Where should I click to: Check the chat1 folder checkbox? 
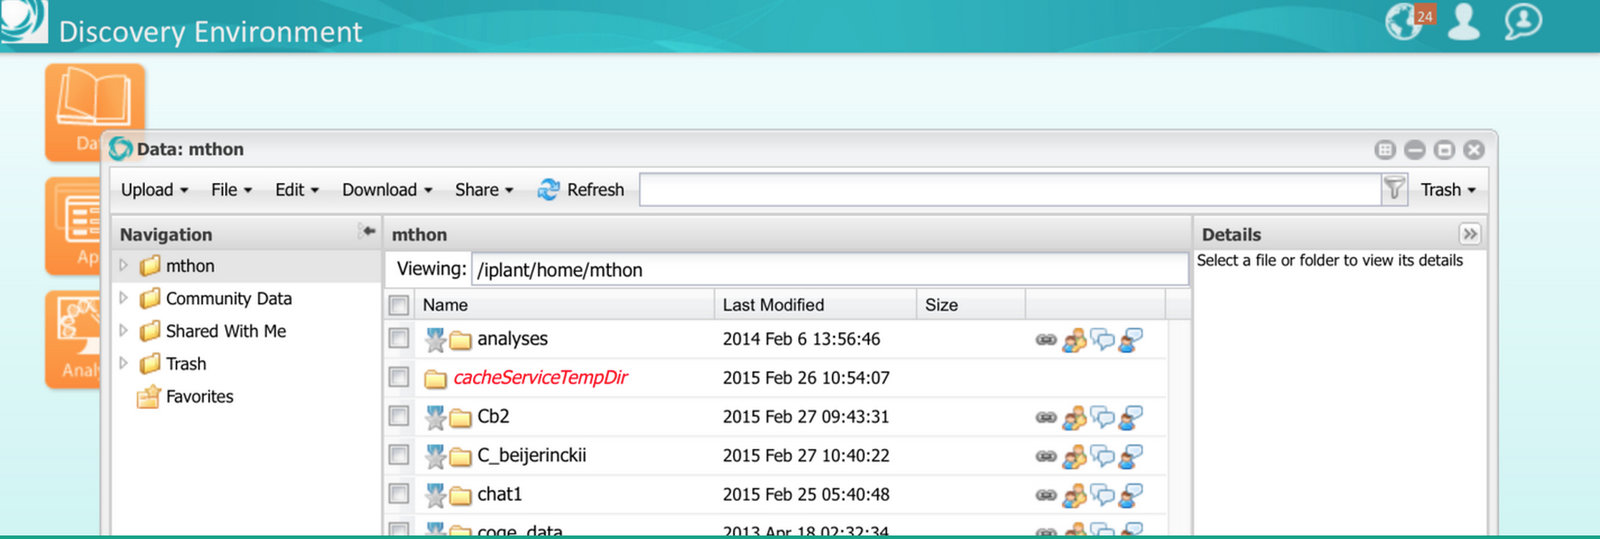point(399,494)
